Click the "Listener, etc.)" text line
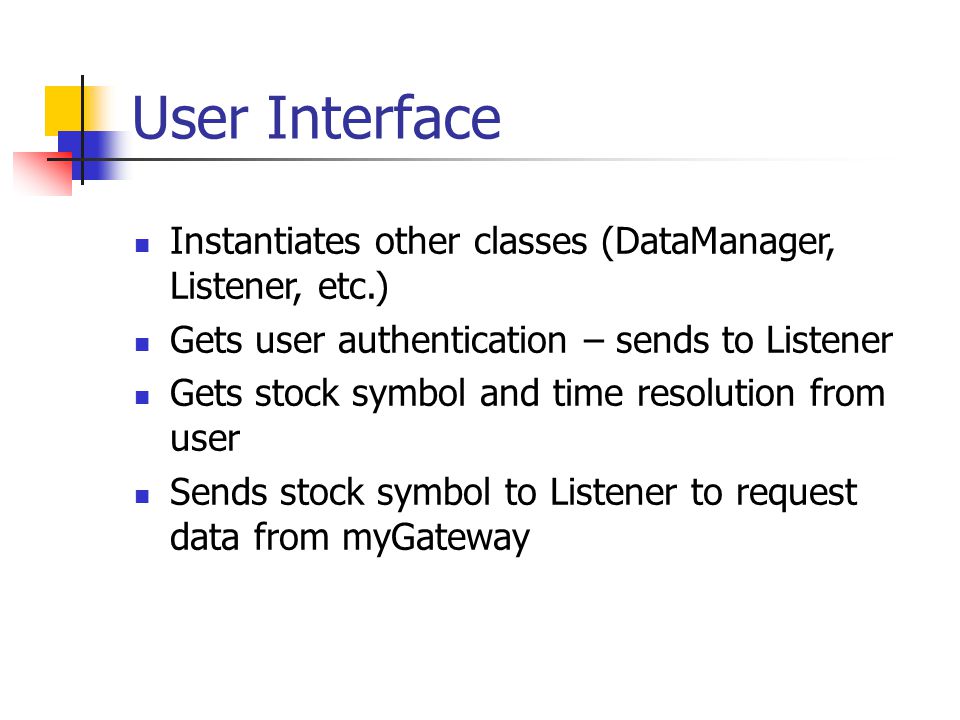This screenshot has height=720, width=960. click(279, 287)
